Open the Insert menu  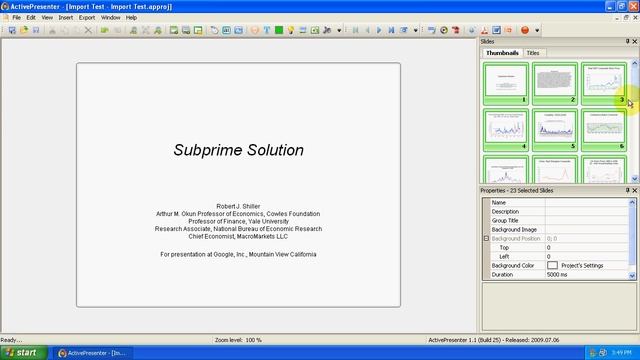66,18
